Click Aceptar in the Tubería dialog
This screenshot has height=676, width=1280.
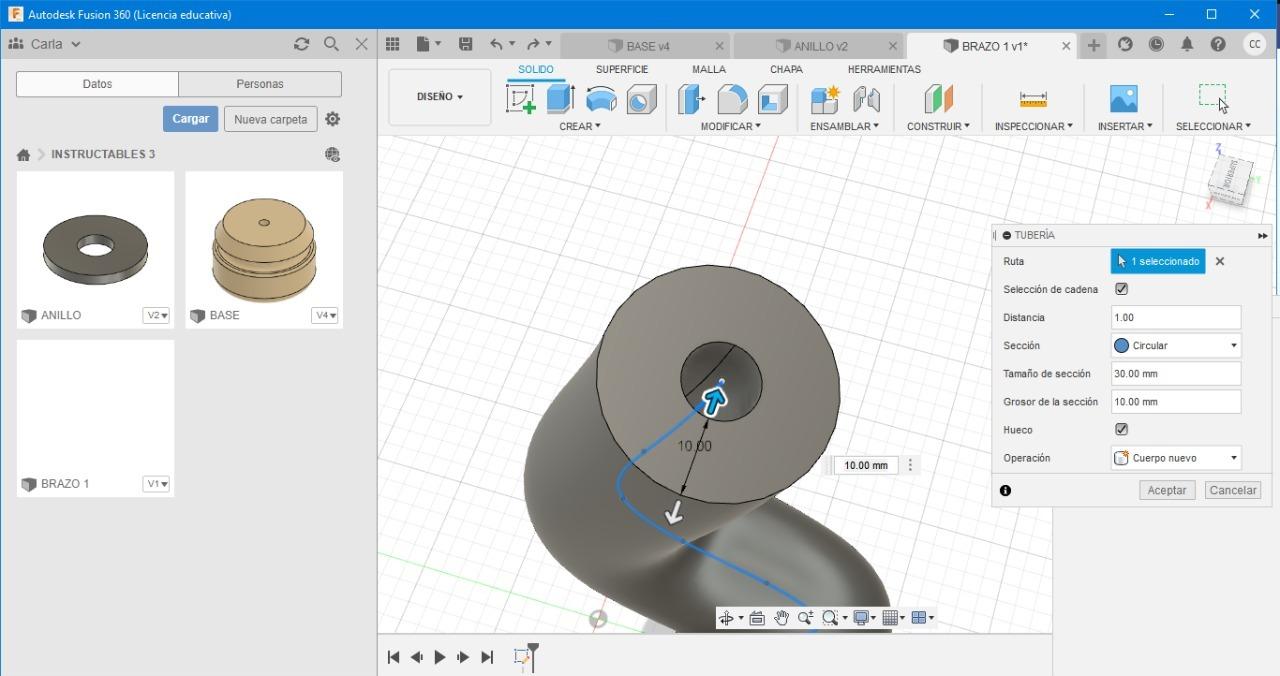point(1167,490)
